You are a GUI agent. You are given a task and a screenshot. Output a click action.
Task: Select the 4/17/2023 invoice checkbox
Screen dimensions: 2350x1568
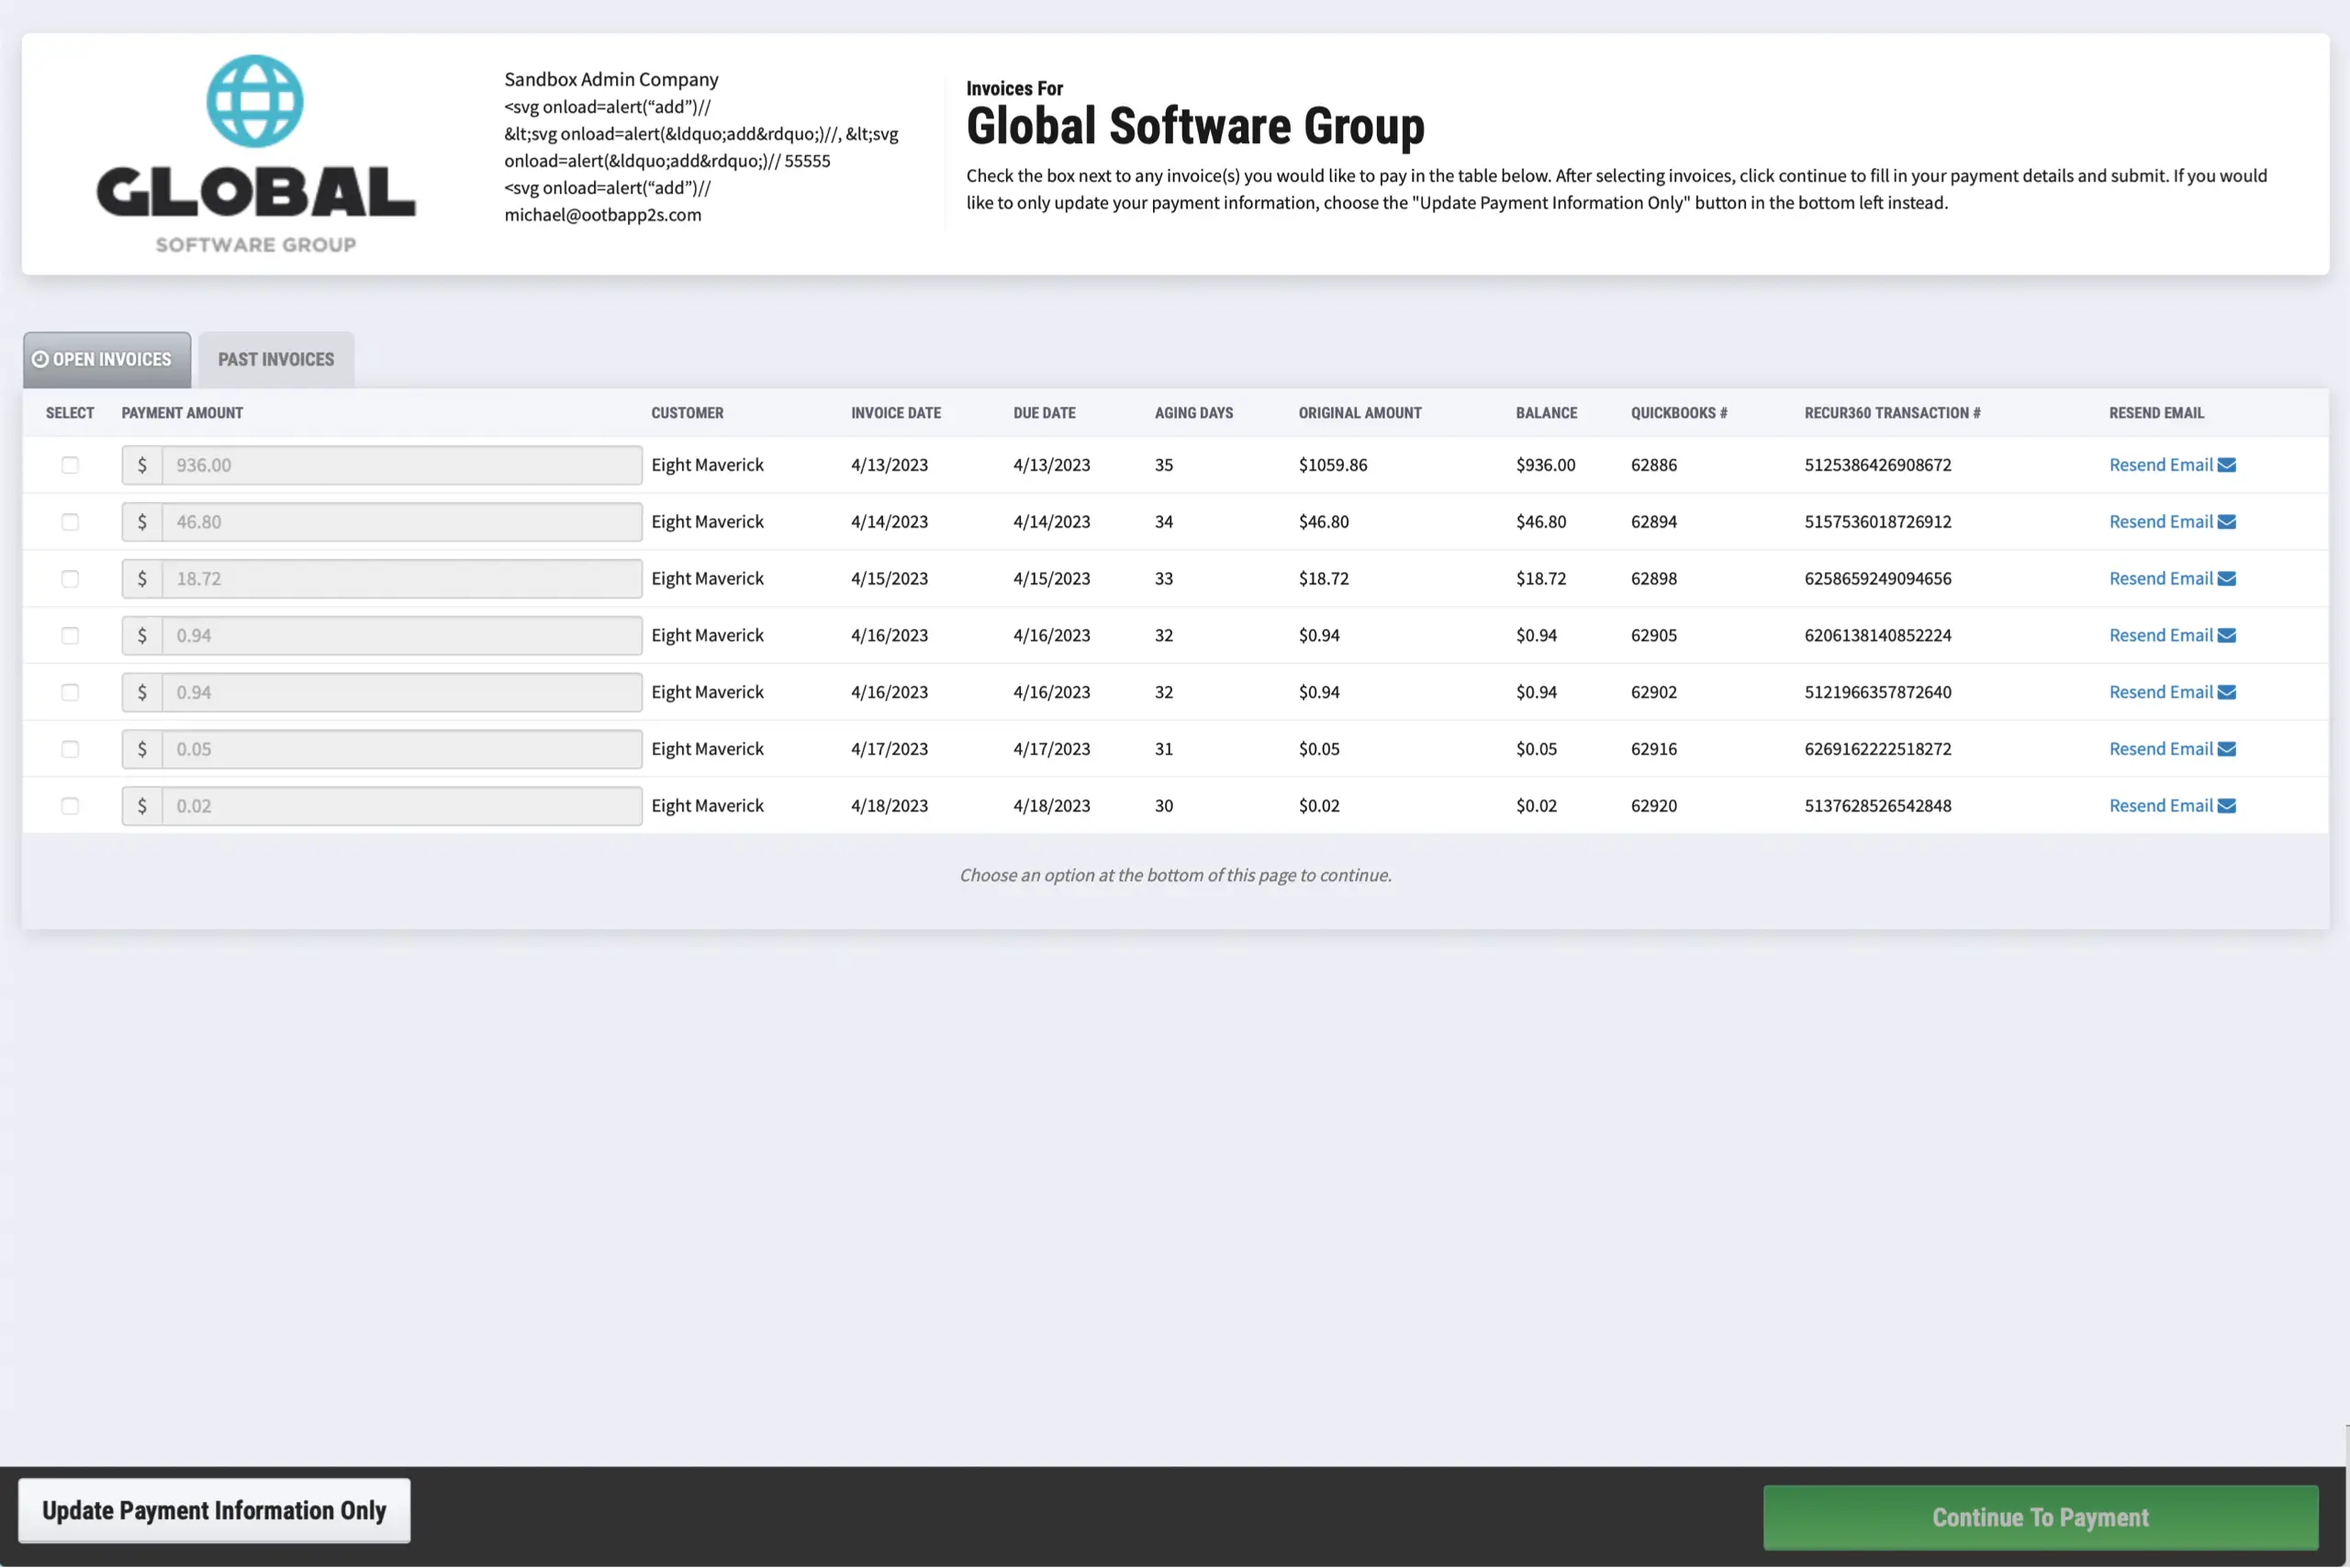coord(70,750)
